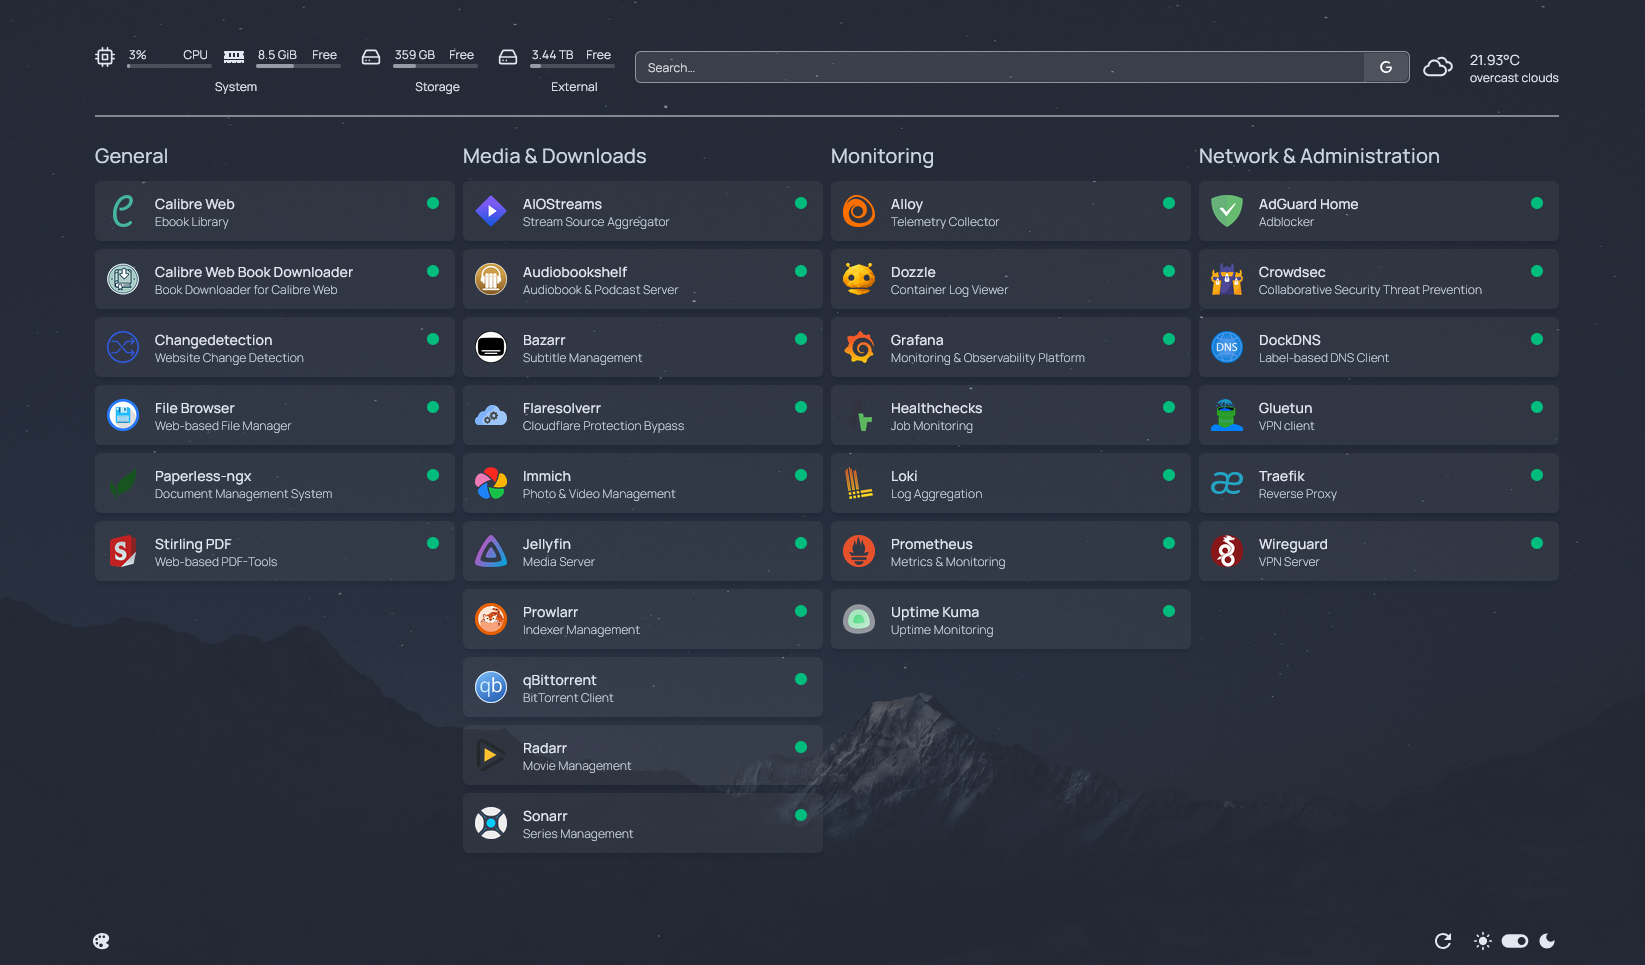Click the Flaresolverr cloud icon
Image resolution: width=1645 pixels, height=965 pixels.
pos(491,415)
